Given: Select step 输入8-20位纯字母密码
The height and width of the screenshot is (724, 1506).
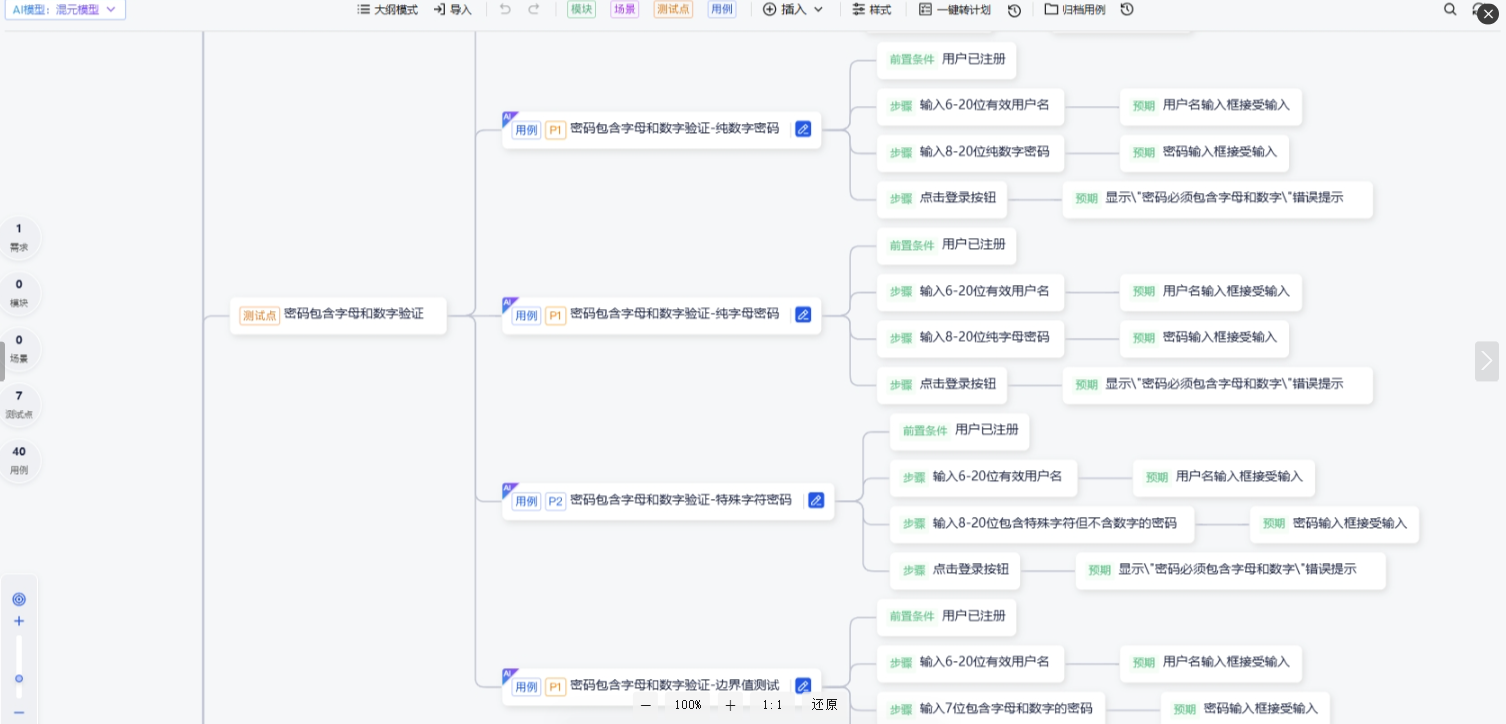Looking at the screenshot, I should tap(970, 338).
